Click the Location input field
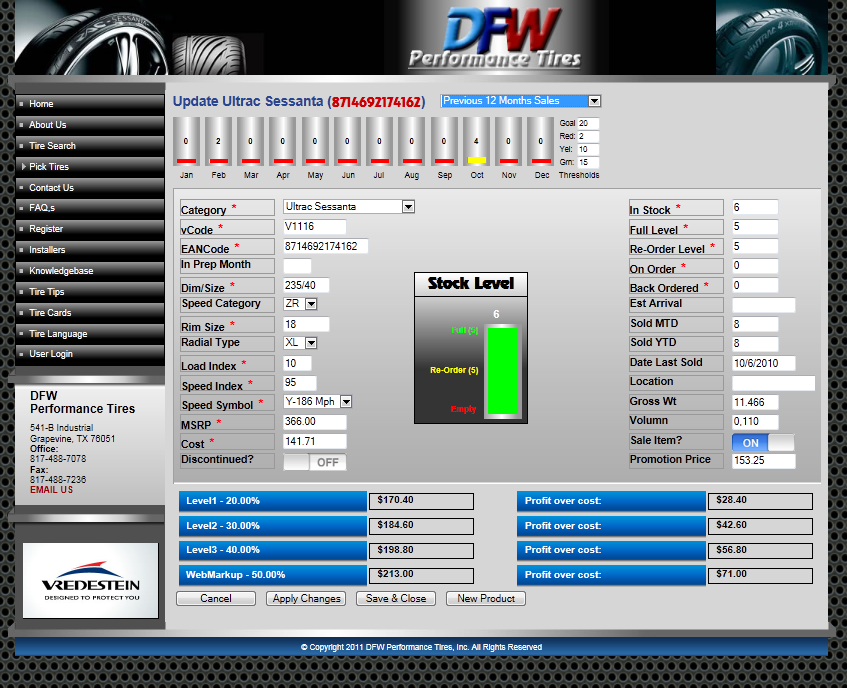This screenshot has height=688, width=847. (774, 383)
